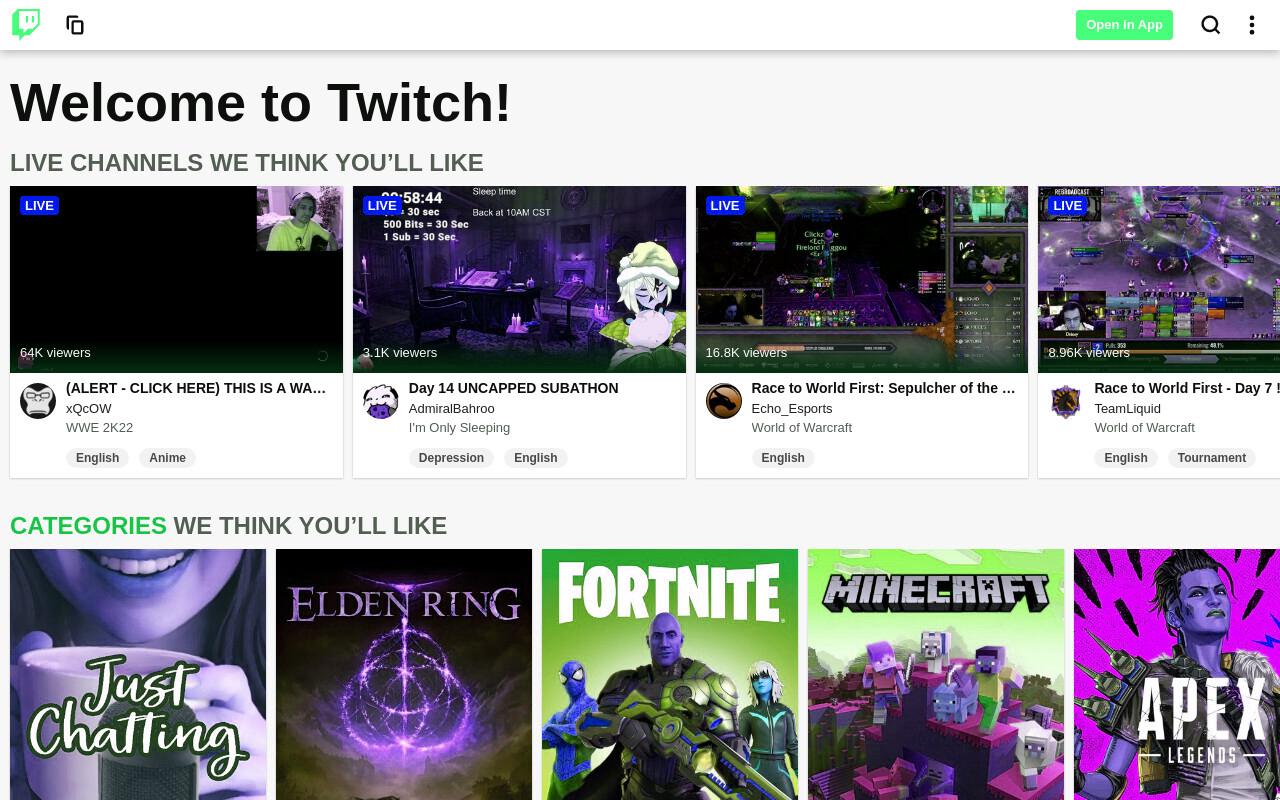Select the Fortnite category cover

[670, 674]
